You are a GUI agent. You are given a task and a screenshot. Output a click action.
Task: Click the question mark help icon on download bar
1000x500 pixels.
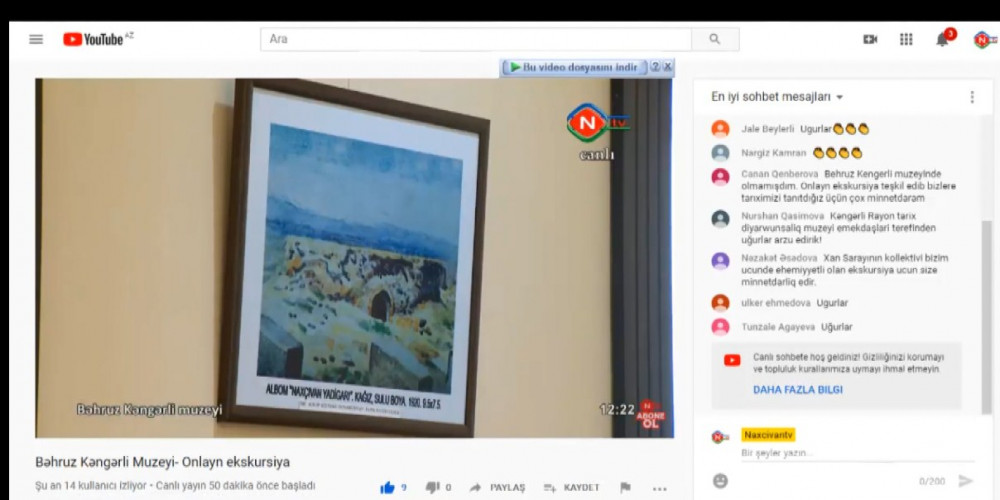pyautogui.click(x=654, y=67)
